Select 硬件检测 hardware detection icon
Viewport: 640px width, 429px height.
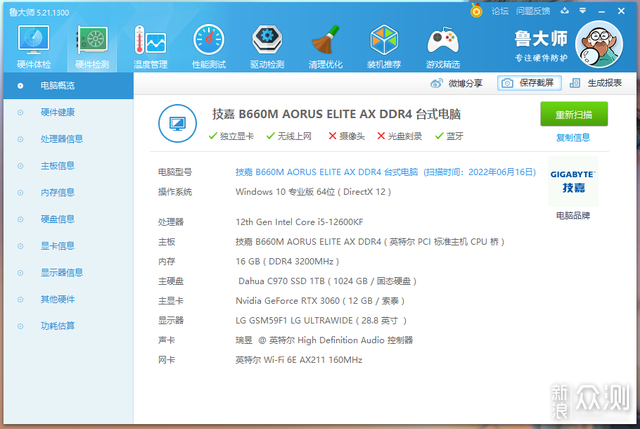click(92, 46)
